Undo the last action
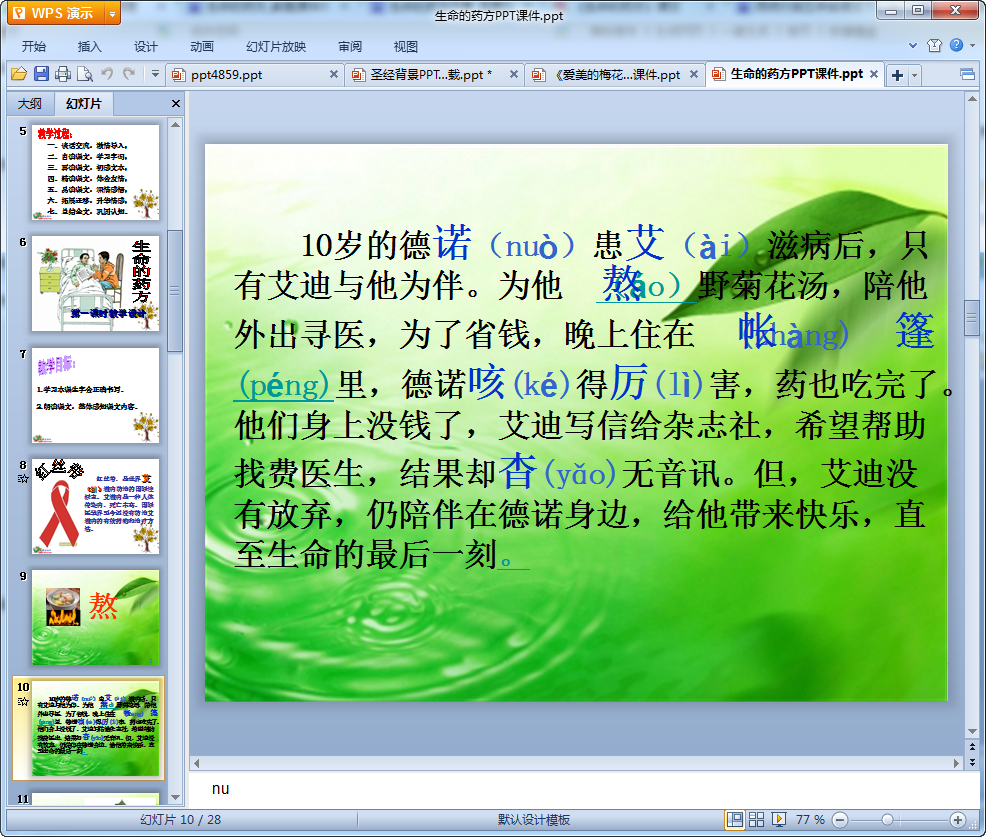The width and height of the screenshot is (986, 837). [107, 74]
